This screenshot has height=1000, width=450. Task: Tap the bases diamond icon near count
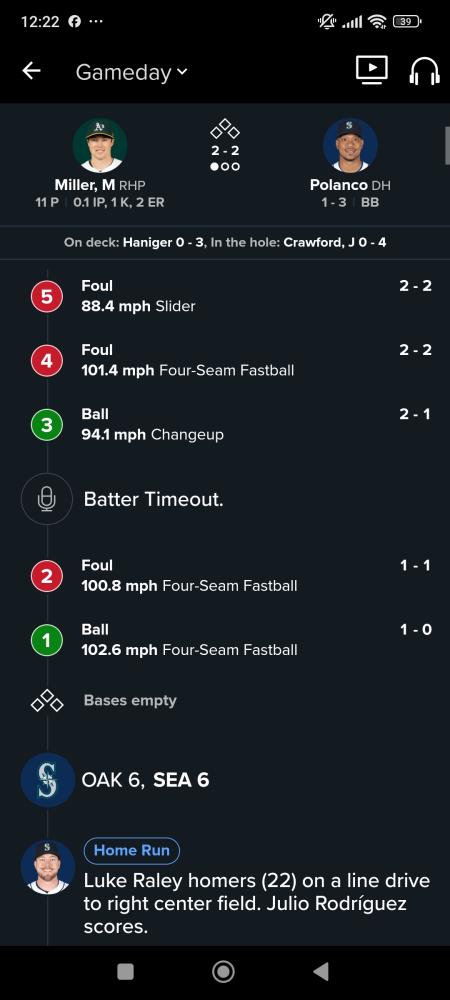pyautogui.click(x=225, y=130)
